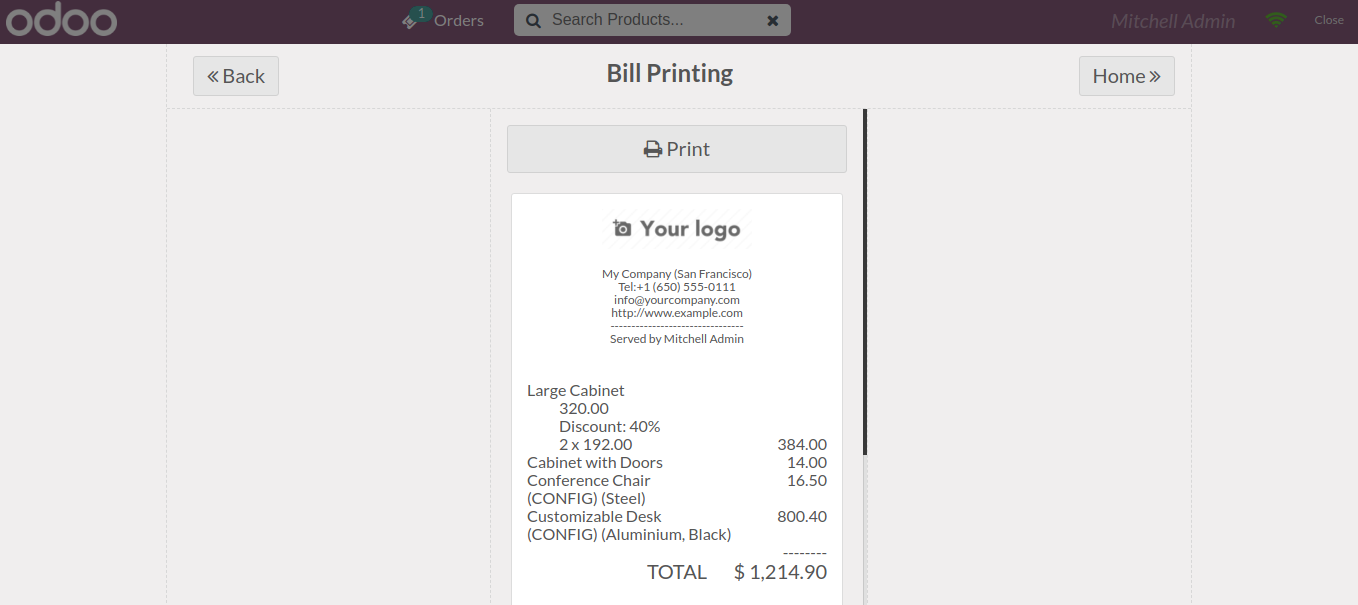1358x605 pixels.
Task: Click the camera icon beside Your logo
Action: click(x=622, y=229)
